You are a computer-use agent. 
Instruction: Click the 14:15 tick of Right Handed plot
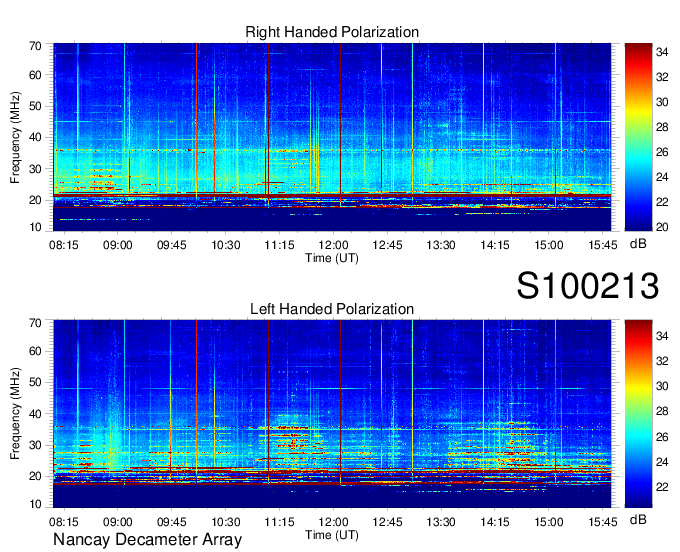(x=495, y=245)
